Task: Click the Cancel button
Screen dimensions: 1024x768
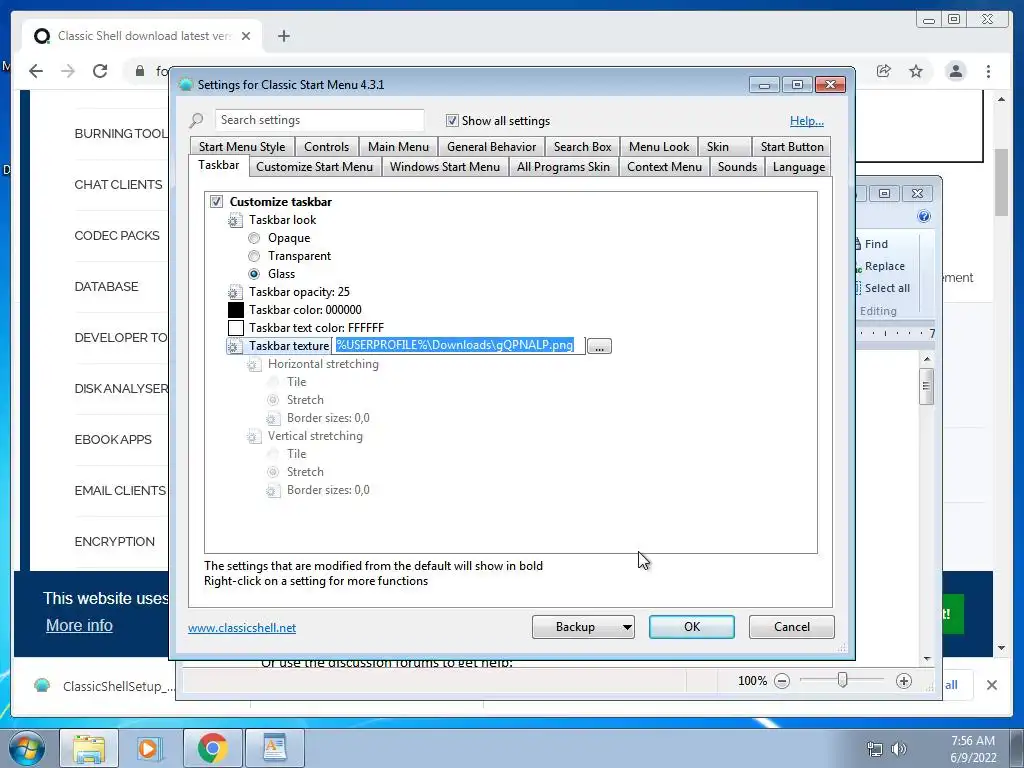Action: click(792, 627)
